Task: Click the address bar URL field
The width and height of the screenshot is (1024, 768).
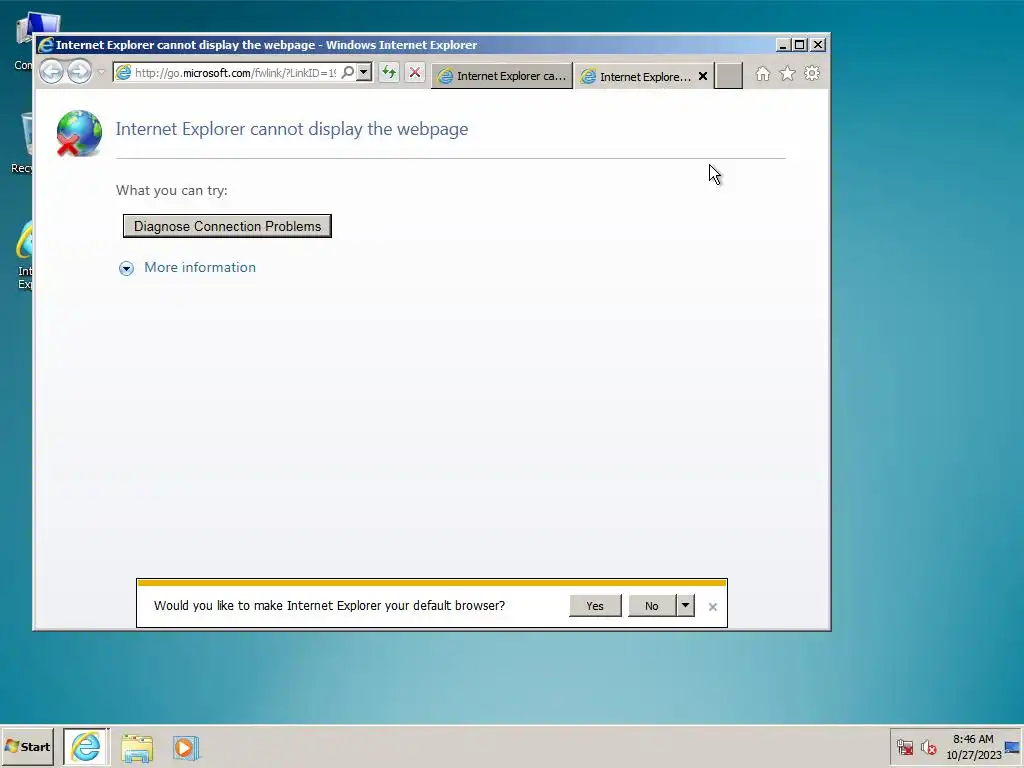Action: point(235,72)
